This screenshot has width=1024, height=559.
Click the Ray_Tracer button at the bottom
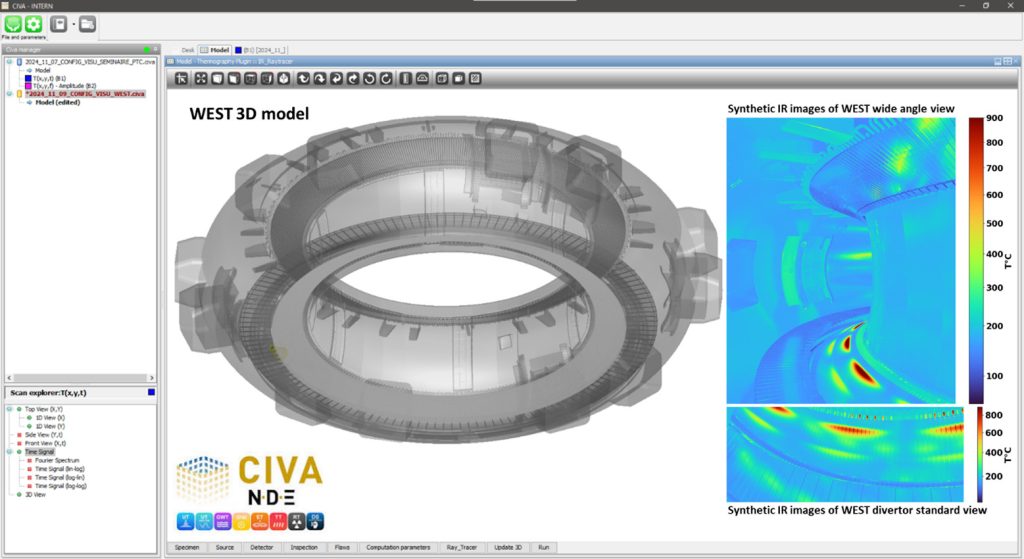pyautogui.click(x=462, y=547)
